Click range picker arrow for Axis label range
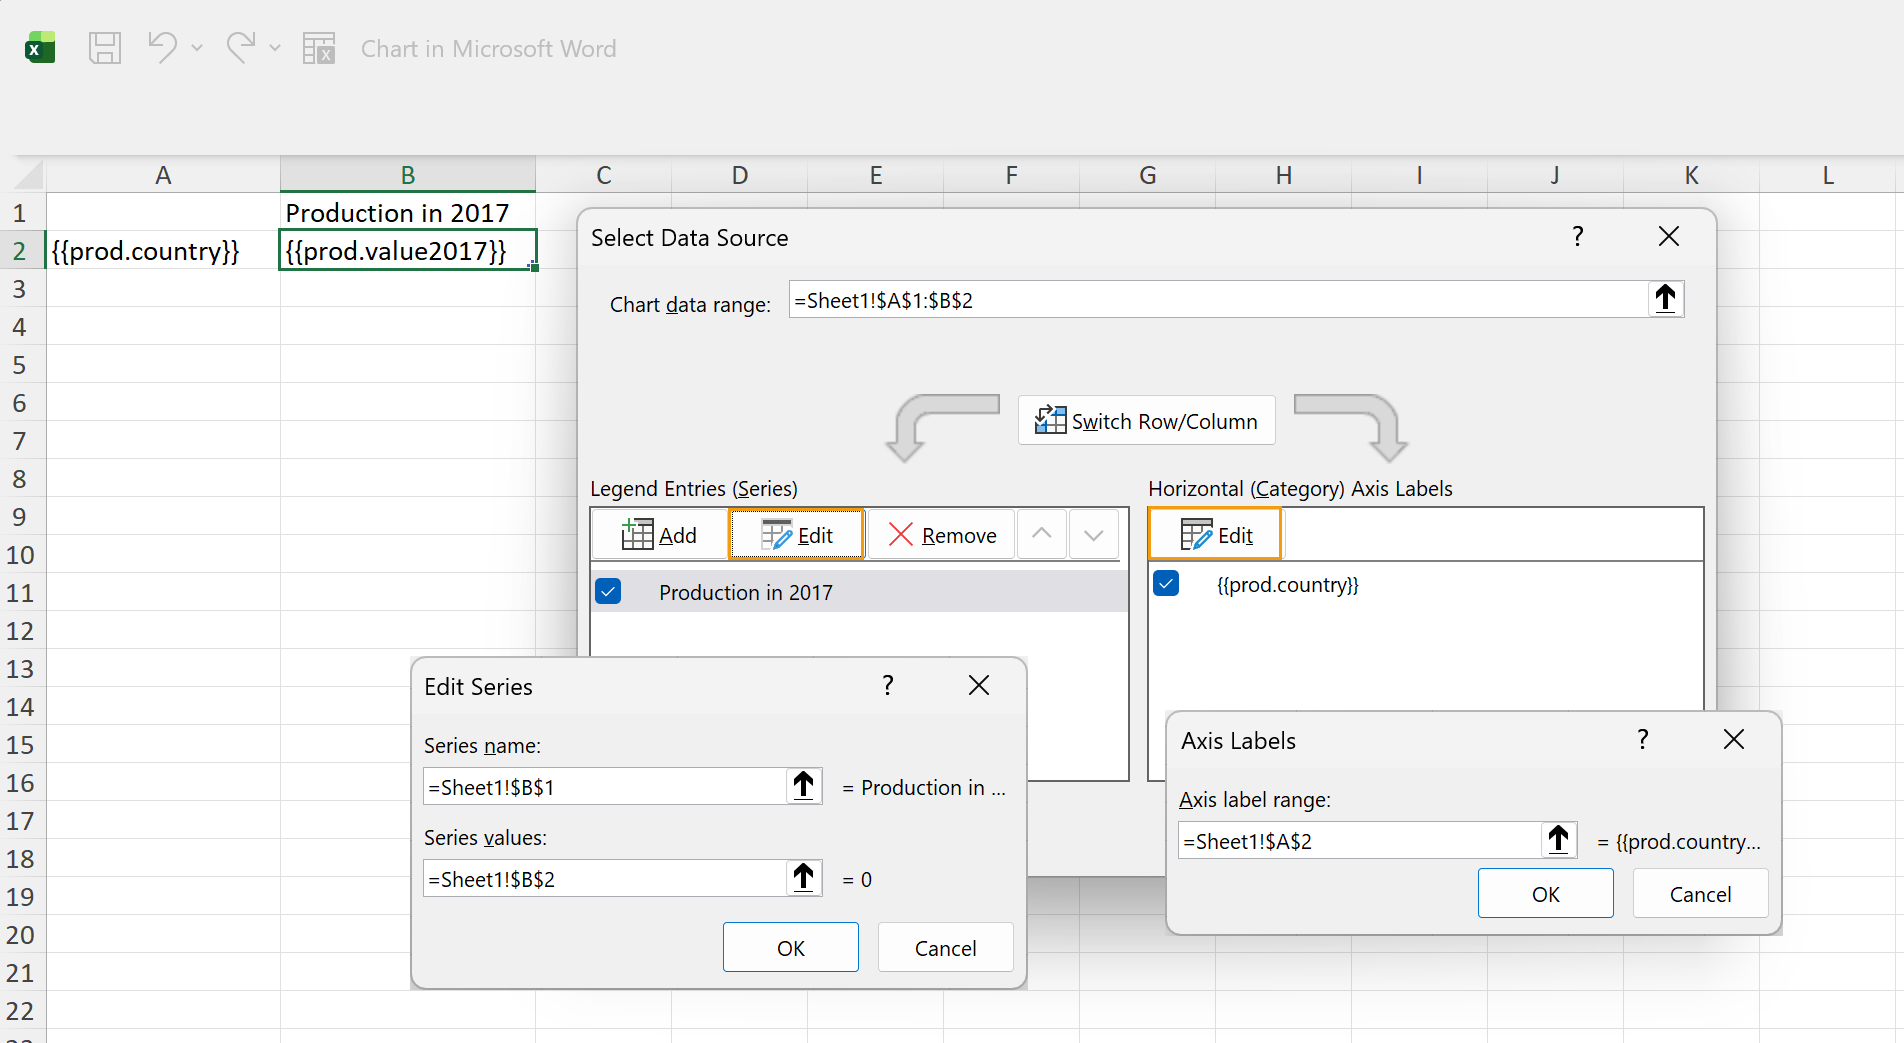 tap(1558, 840)
